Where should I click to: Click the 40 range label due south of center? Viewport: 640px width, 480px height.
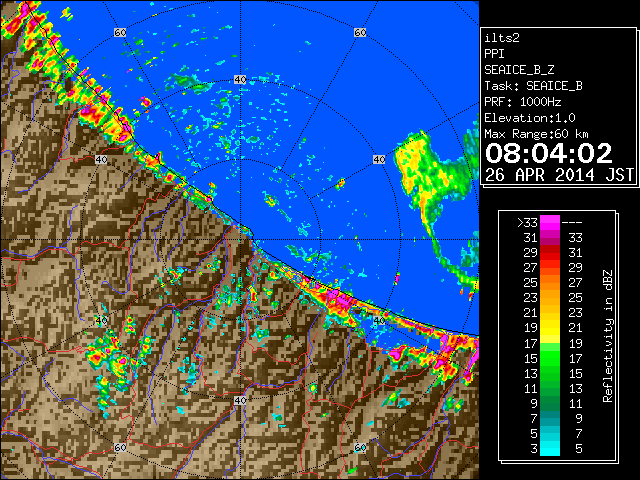240,400
